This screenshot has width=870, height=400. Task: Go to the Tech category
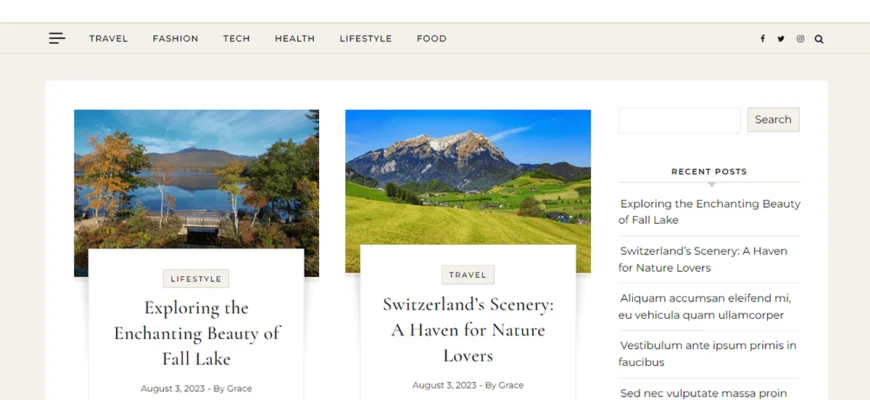(236, 38)
